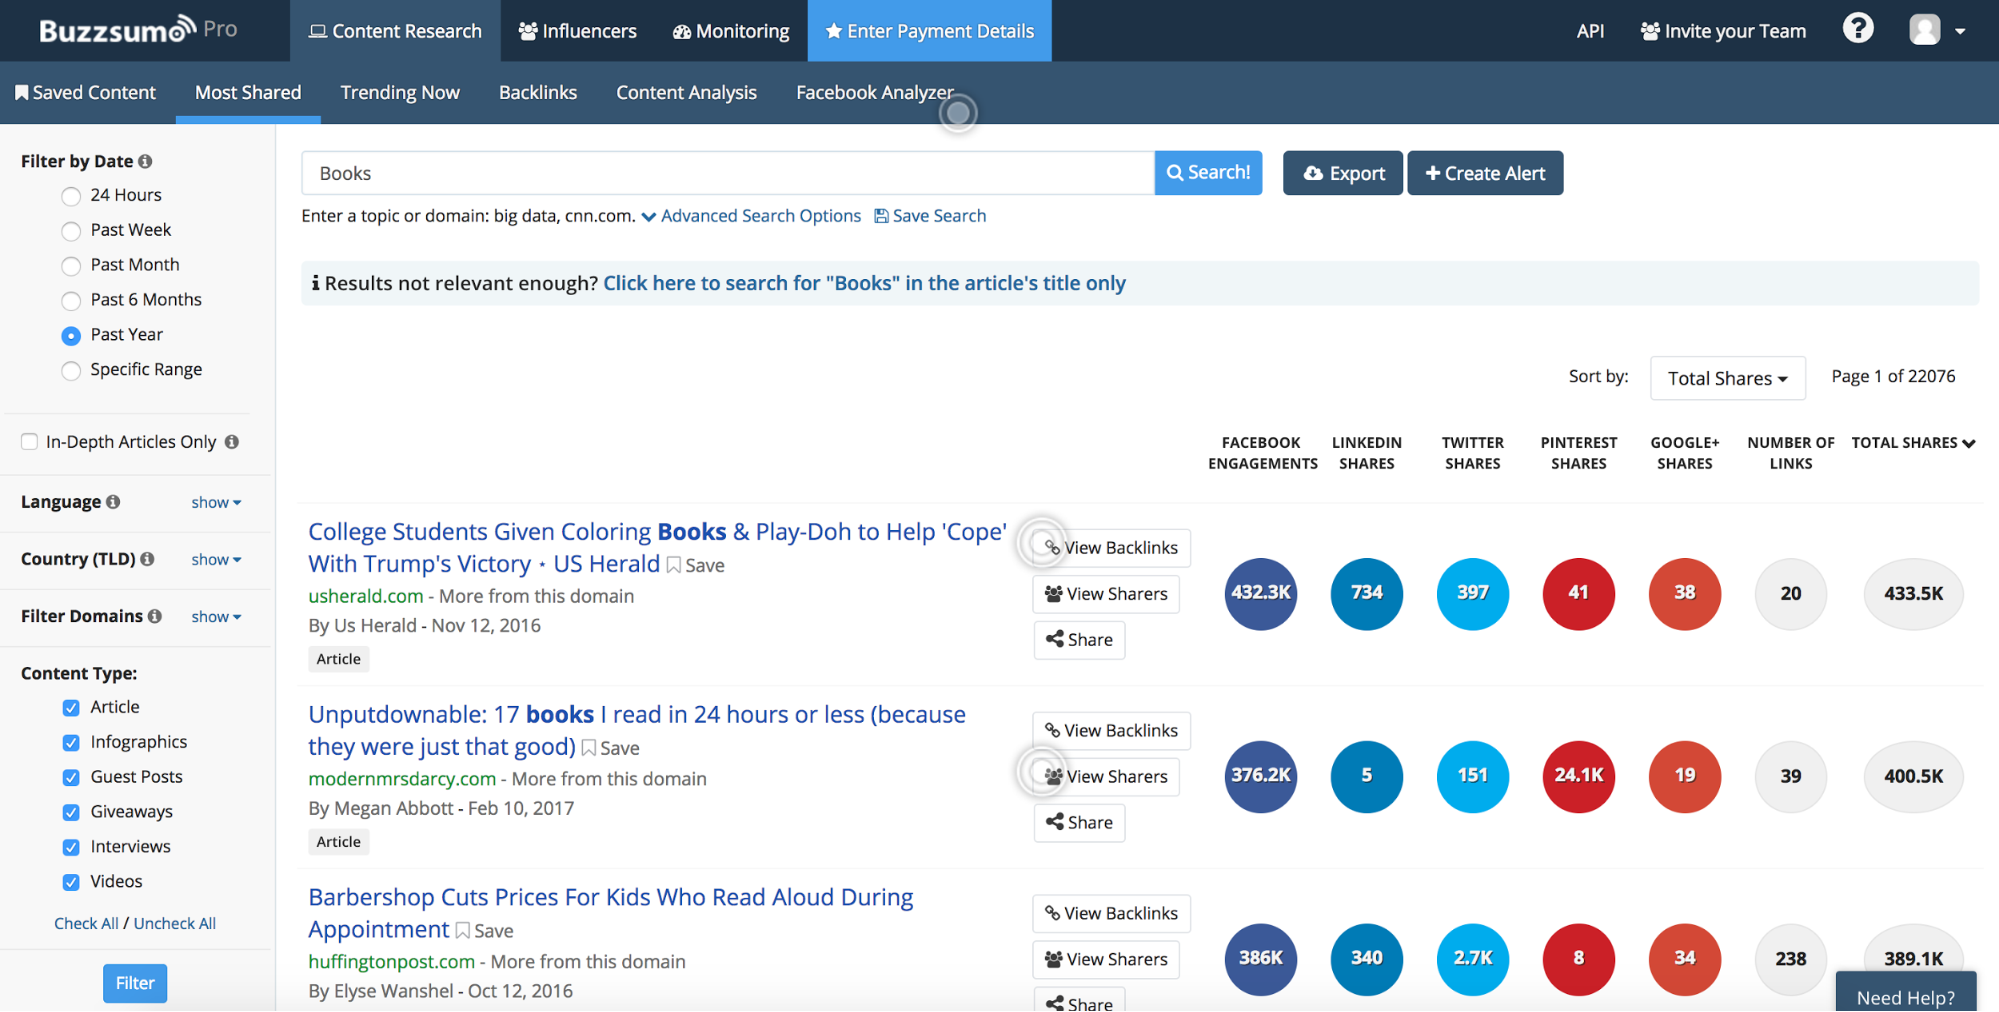Save the Unputdownable 17 books article
Screen dimensions: 1999x1012
coord(610,748)
